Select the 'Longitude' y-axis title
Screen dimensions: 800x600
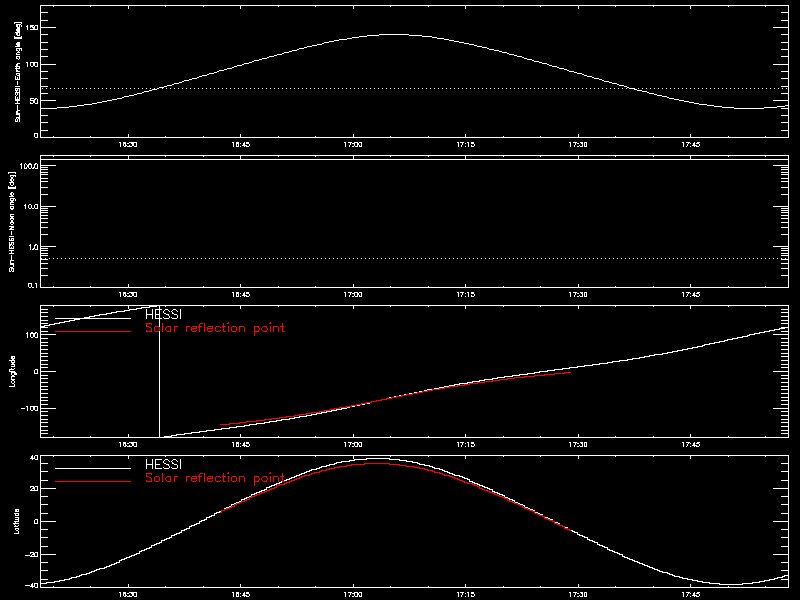[x=12, y=371]
